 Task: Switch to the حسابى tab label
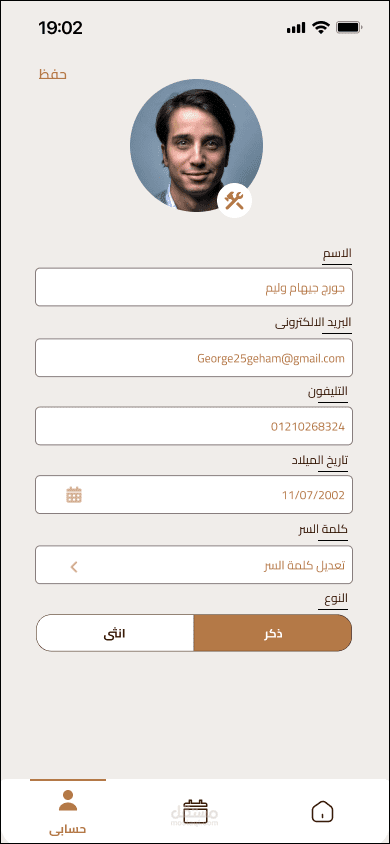(x=68, y=829)
